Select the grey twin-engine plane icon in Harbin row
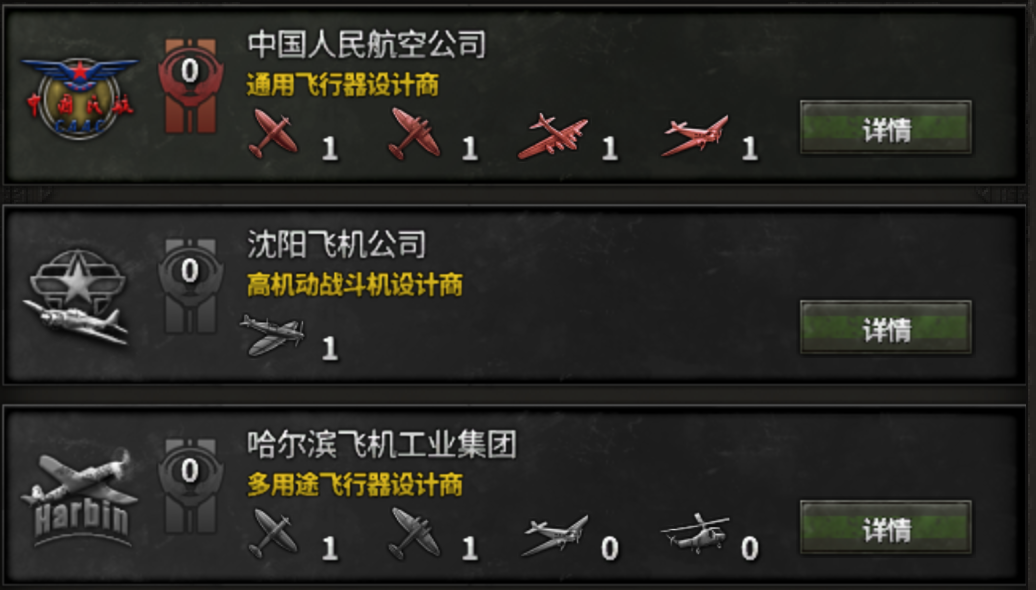1036x590 pixels. point(413,533)
